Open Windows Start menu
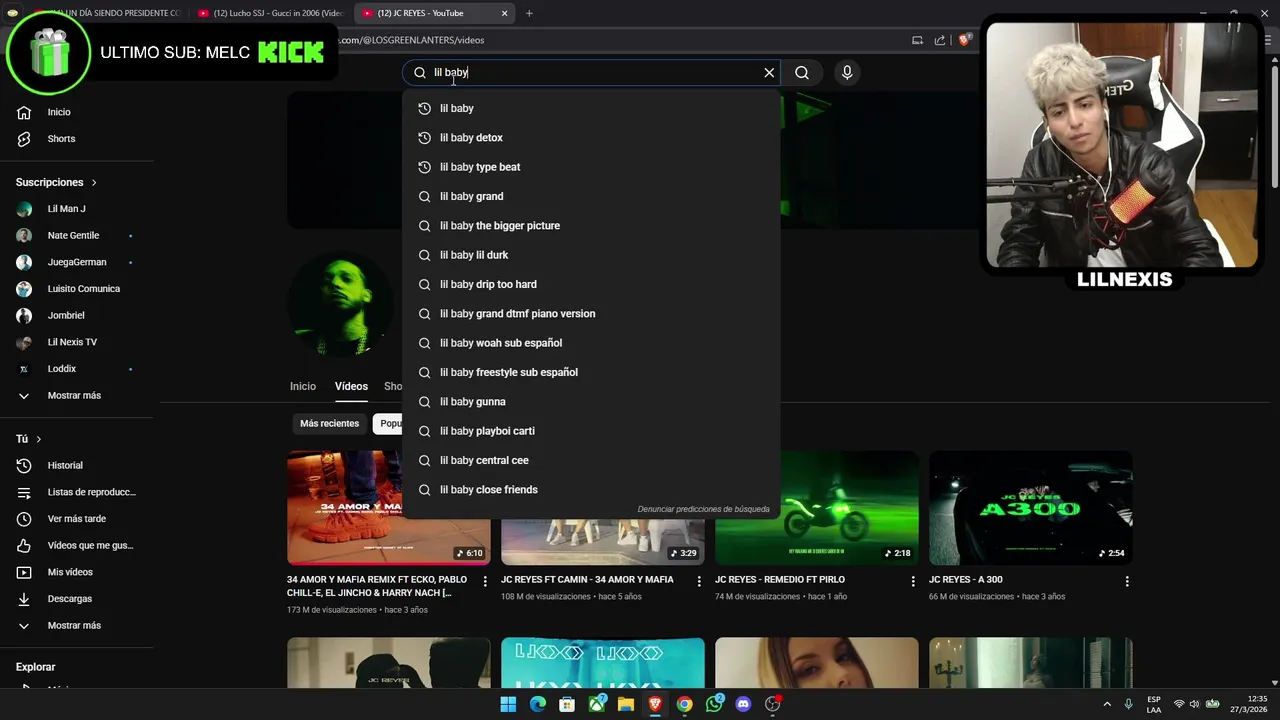 click(x=508, y=704)
